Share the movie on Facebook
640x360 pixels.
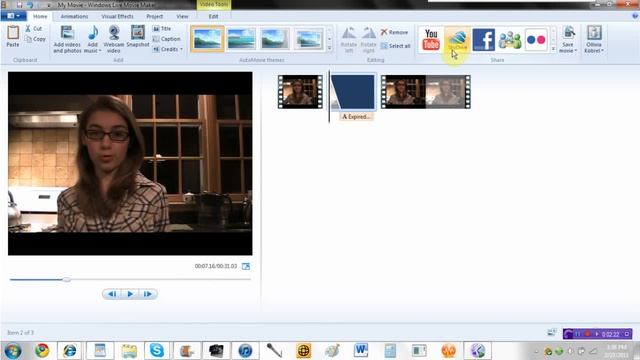[x=484, y=39]
